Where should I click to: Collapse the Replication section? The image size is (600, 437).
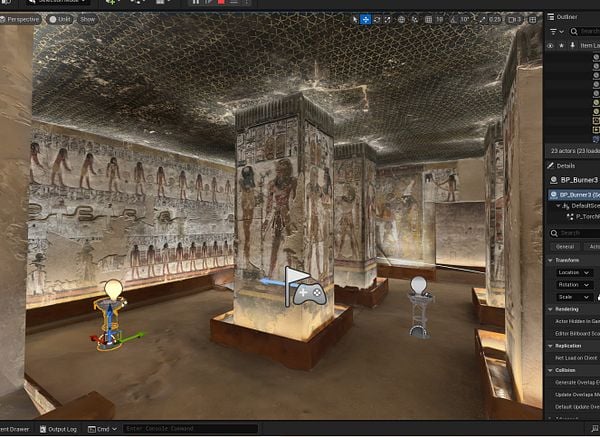550,346
